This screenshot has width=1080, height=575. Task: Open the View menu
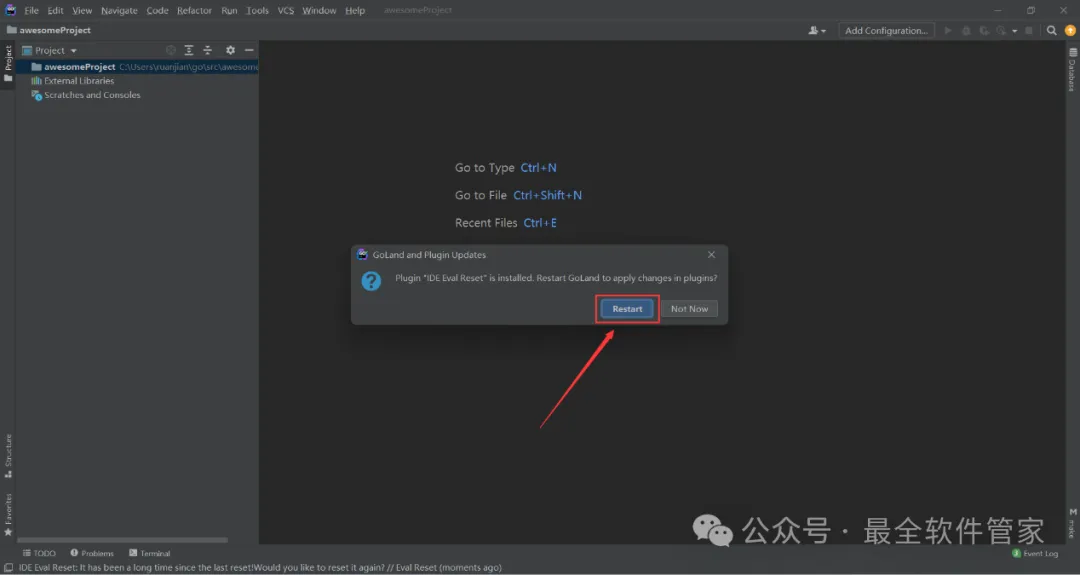coord(82,10)
